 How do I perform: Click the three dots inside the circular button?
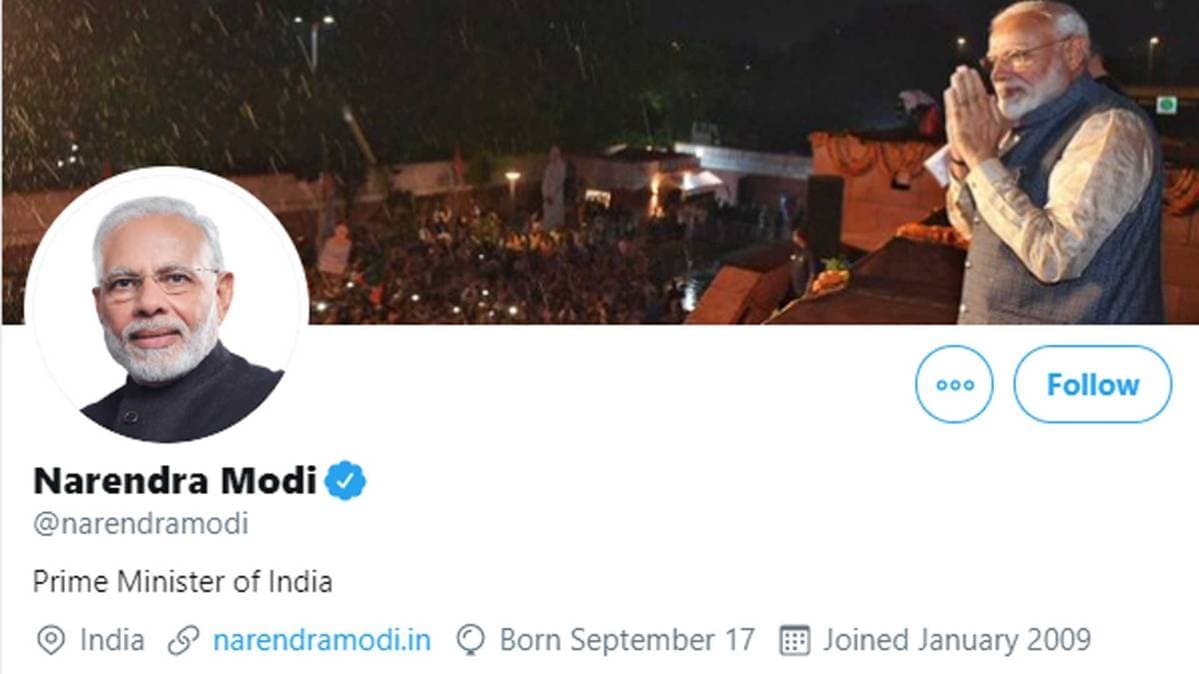953,383
